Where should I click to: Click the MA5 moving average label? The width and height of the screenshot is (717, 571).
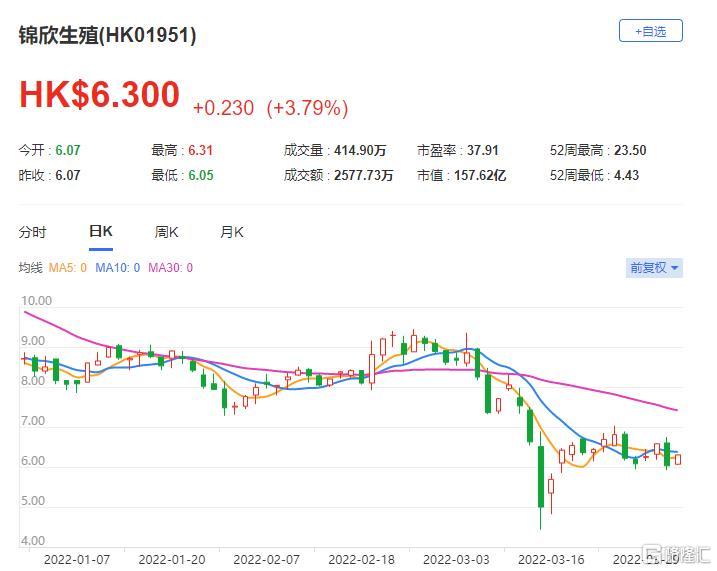68,267
